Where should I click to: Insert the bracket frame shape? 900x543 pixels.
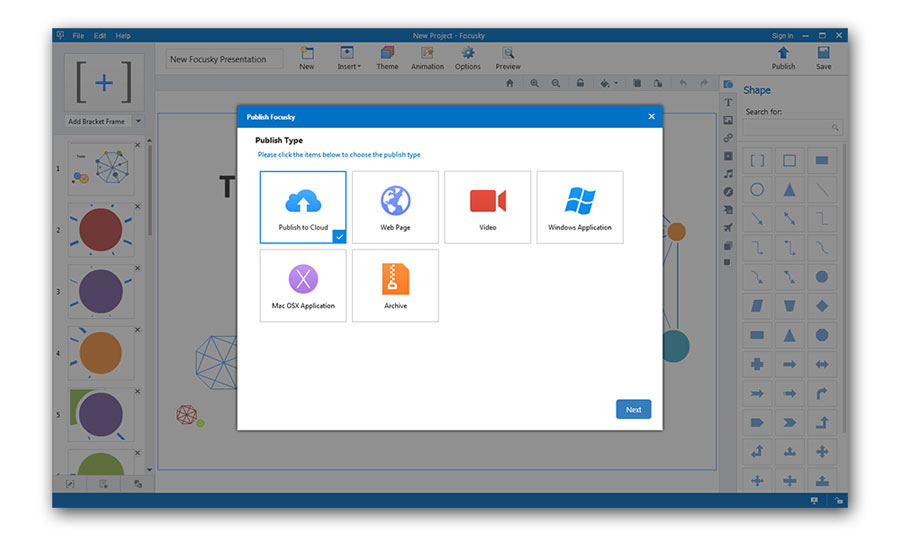(757, 161)
